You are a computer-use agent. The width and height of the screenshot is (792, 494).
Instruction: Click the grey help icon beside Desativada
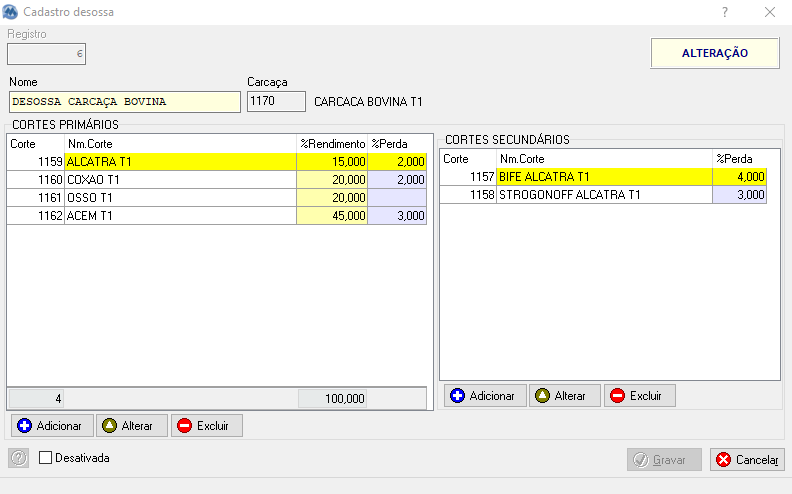point(19,458)
